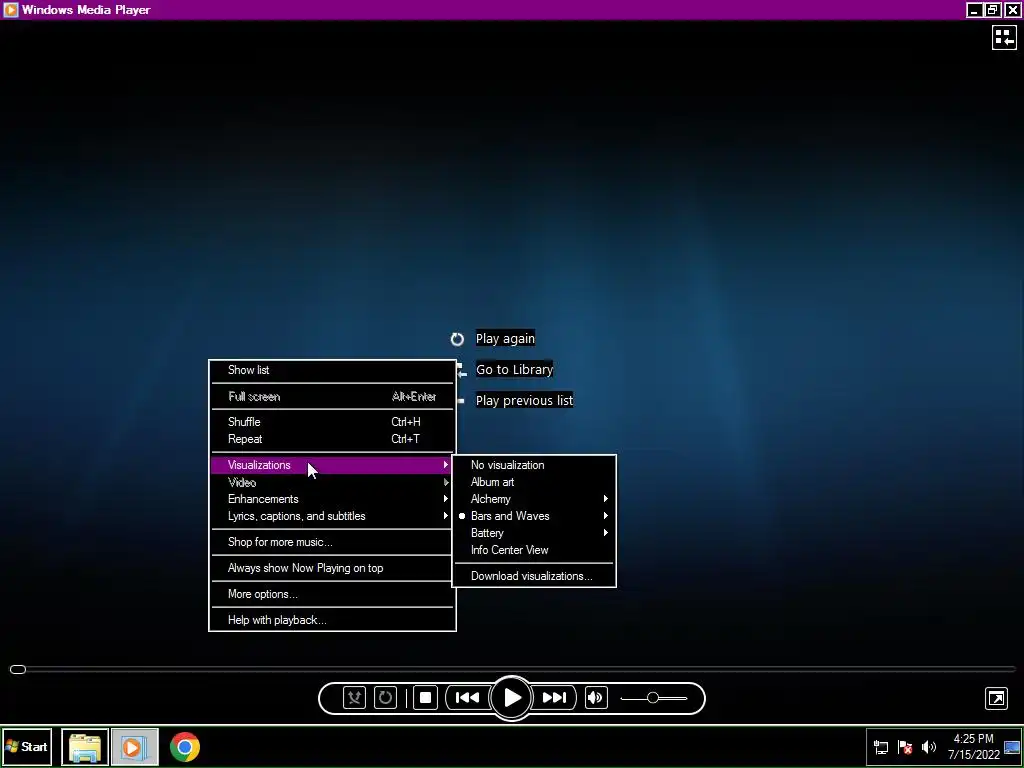Screen dimensions: 1024x768
Task: Click the large Play button
Action: [x=511, y=697]
